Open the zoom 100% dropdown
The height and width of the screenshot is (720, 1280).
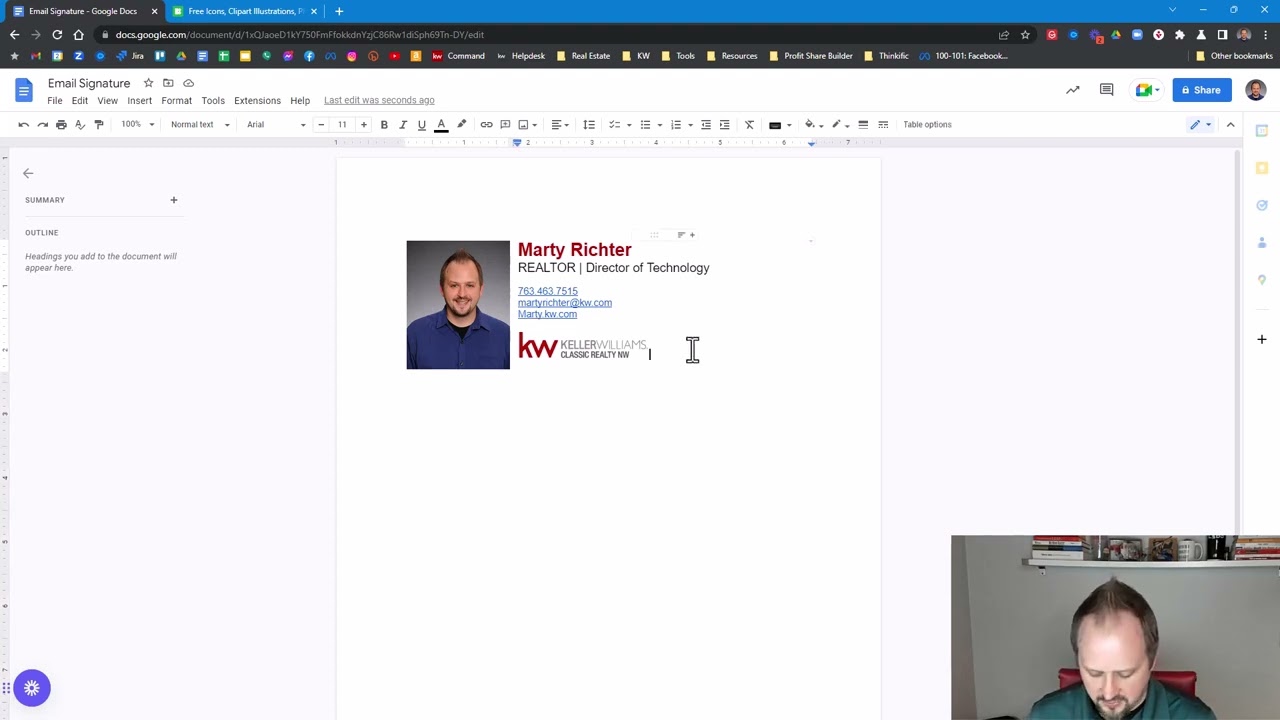coord(138,124)
